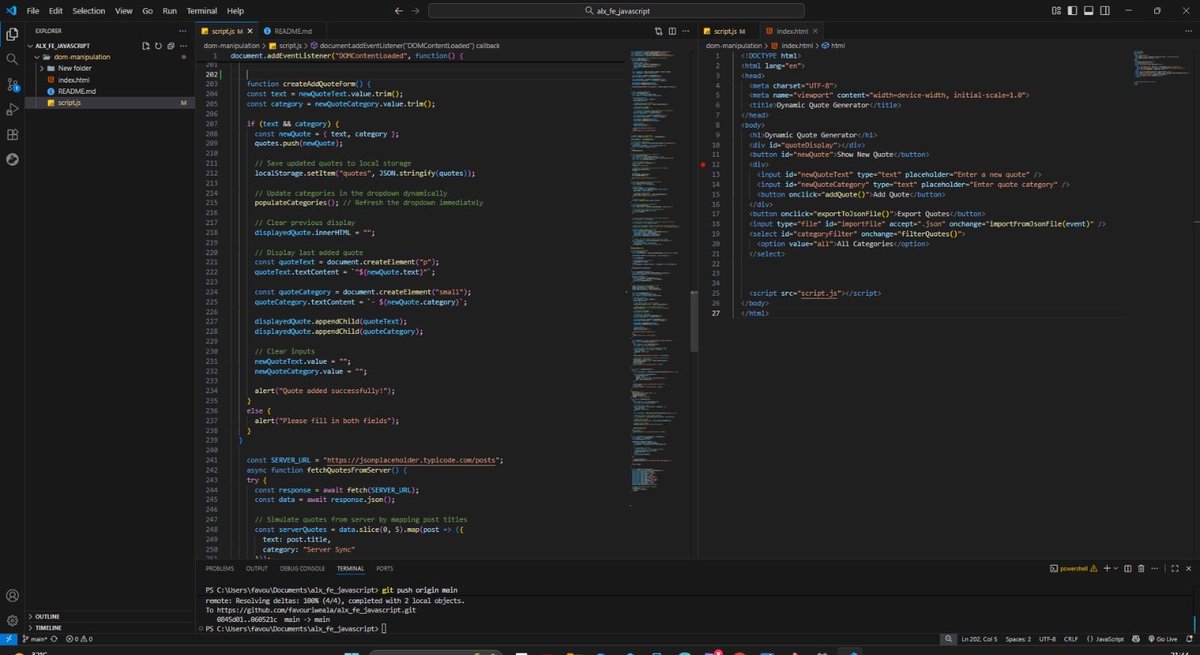Close the script.js tab in left editor
The width and height of the screenshot is (1200, 655).
[251, 32]
